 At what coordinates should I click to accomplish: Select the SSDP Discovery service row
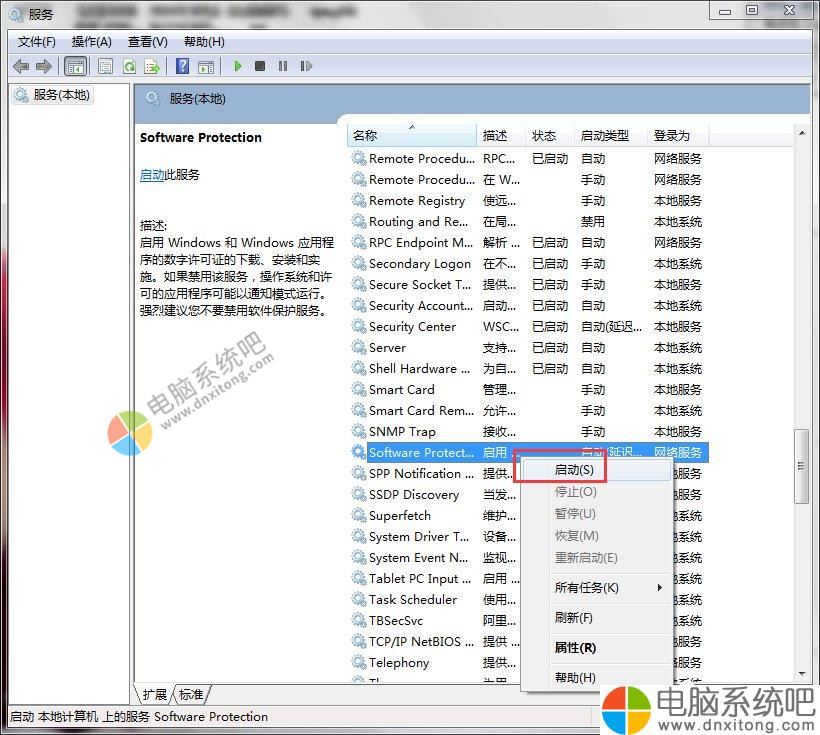(435, 495)
